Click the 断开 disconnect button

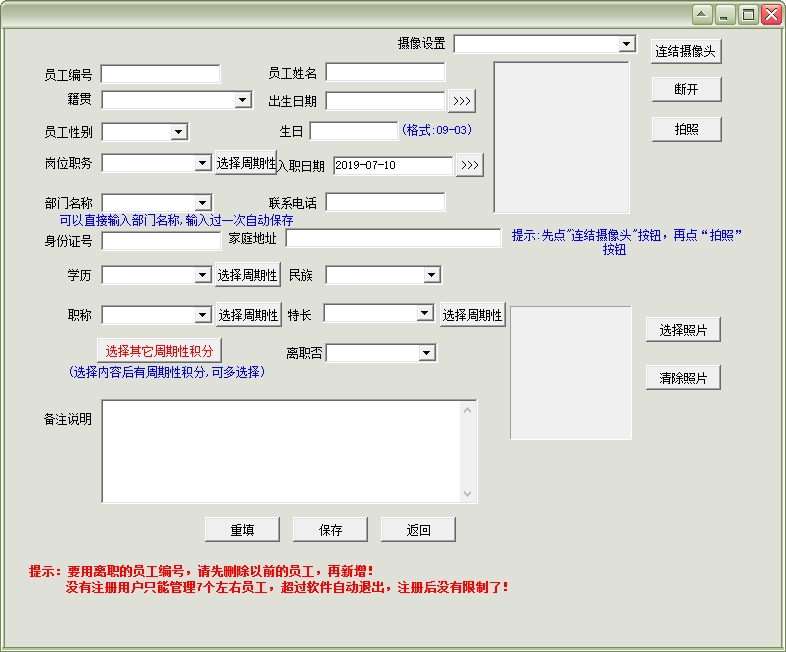point(686,89)
